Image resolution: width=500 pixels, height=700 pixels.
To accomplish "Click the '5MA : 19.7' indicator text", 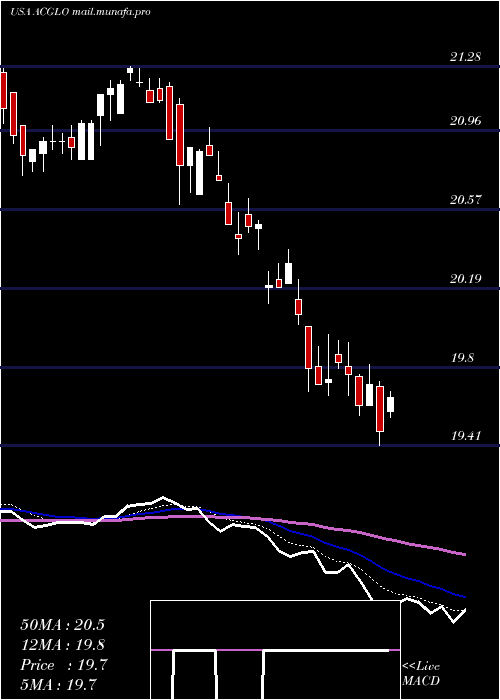I will point(59,684).
